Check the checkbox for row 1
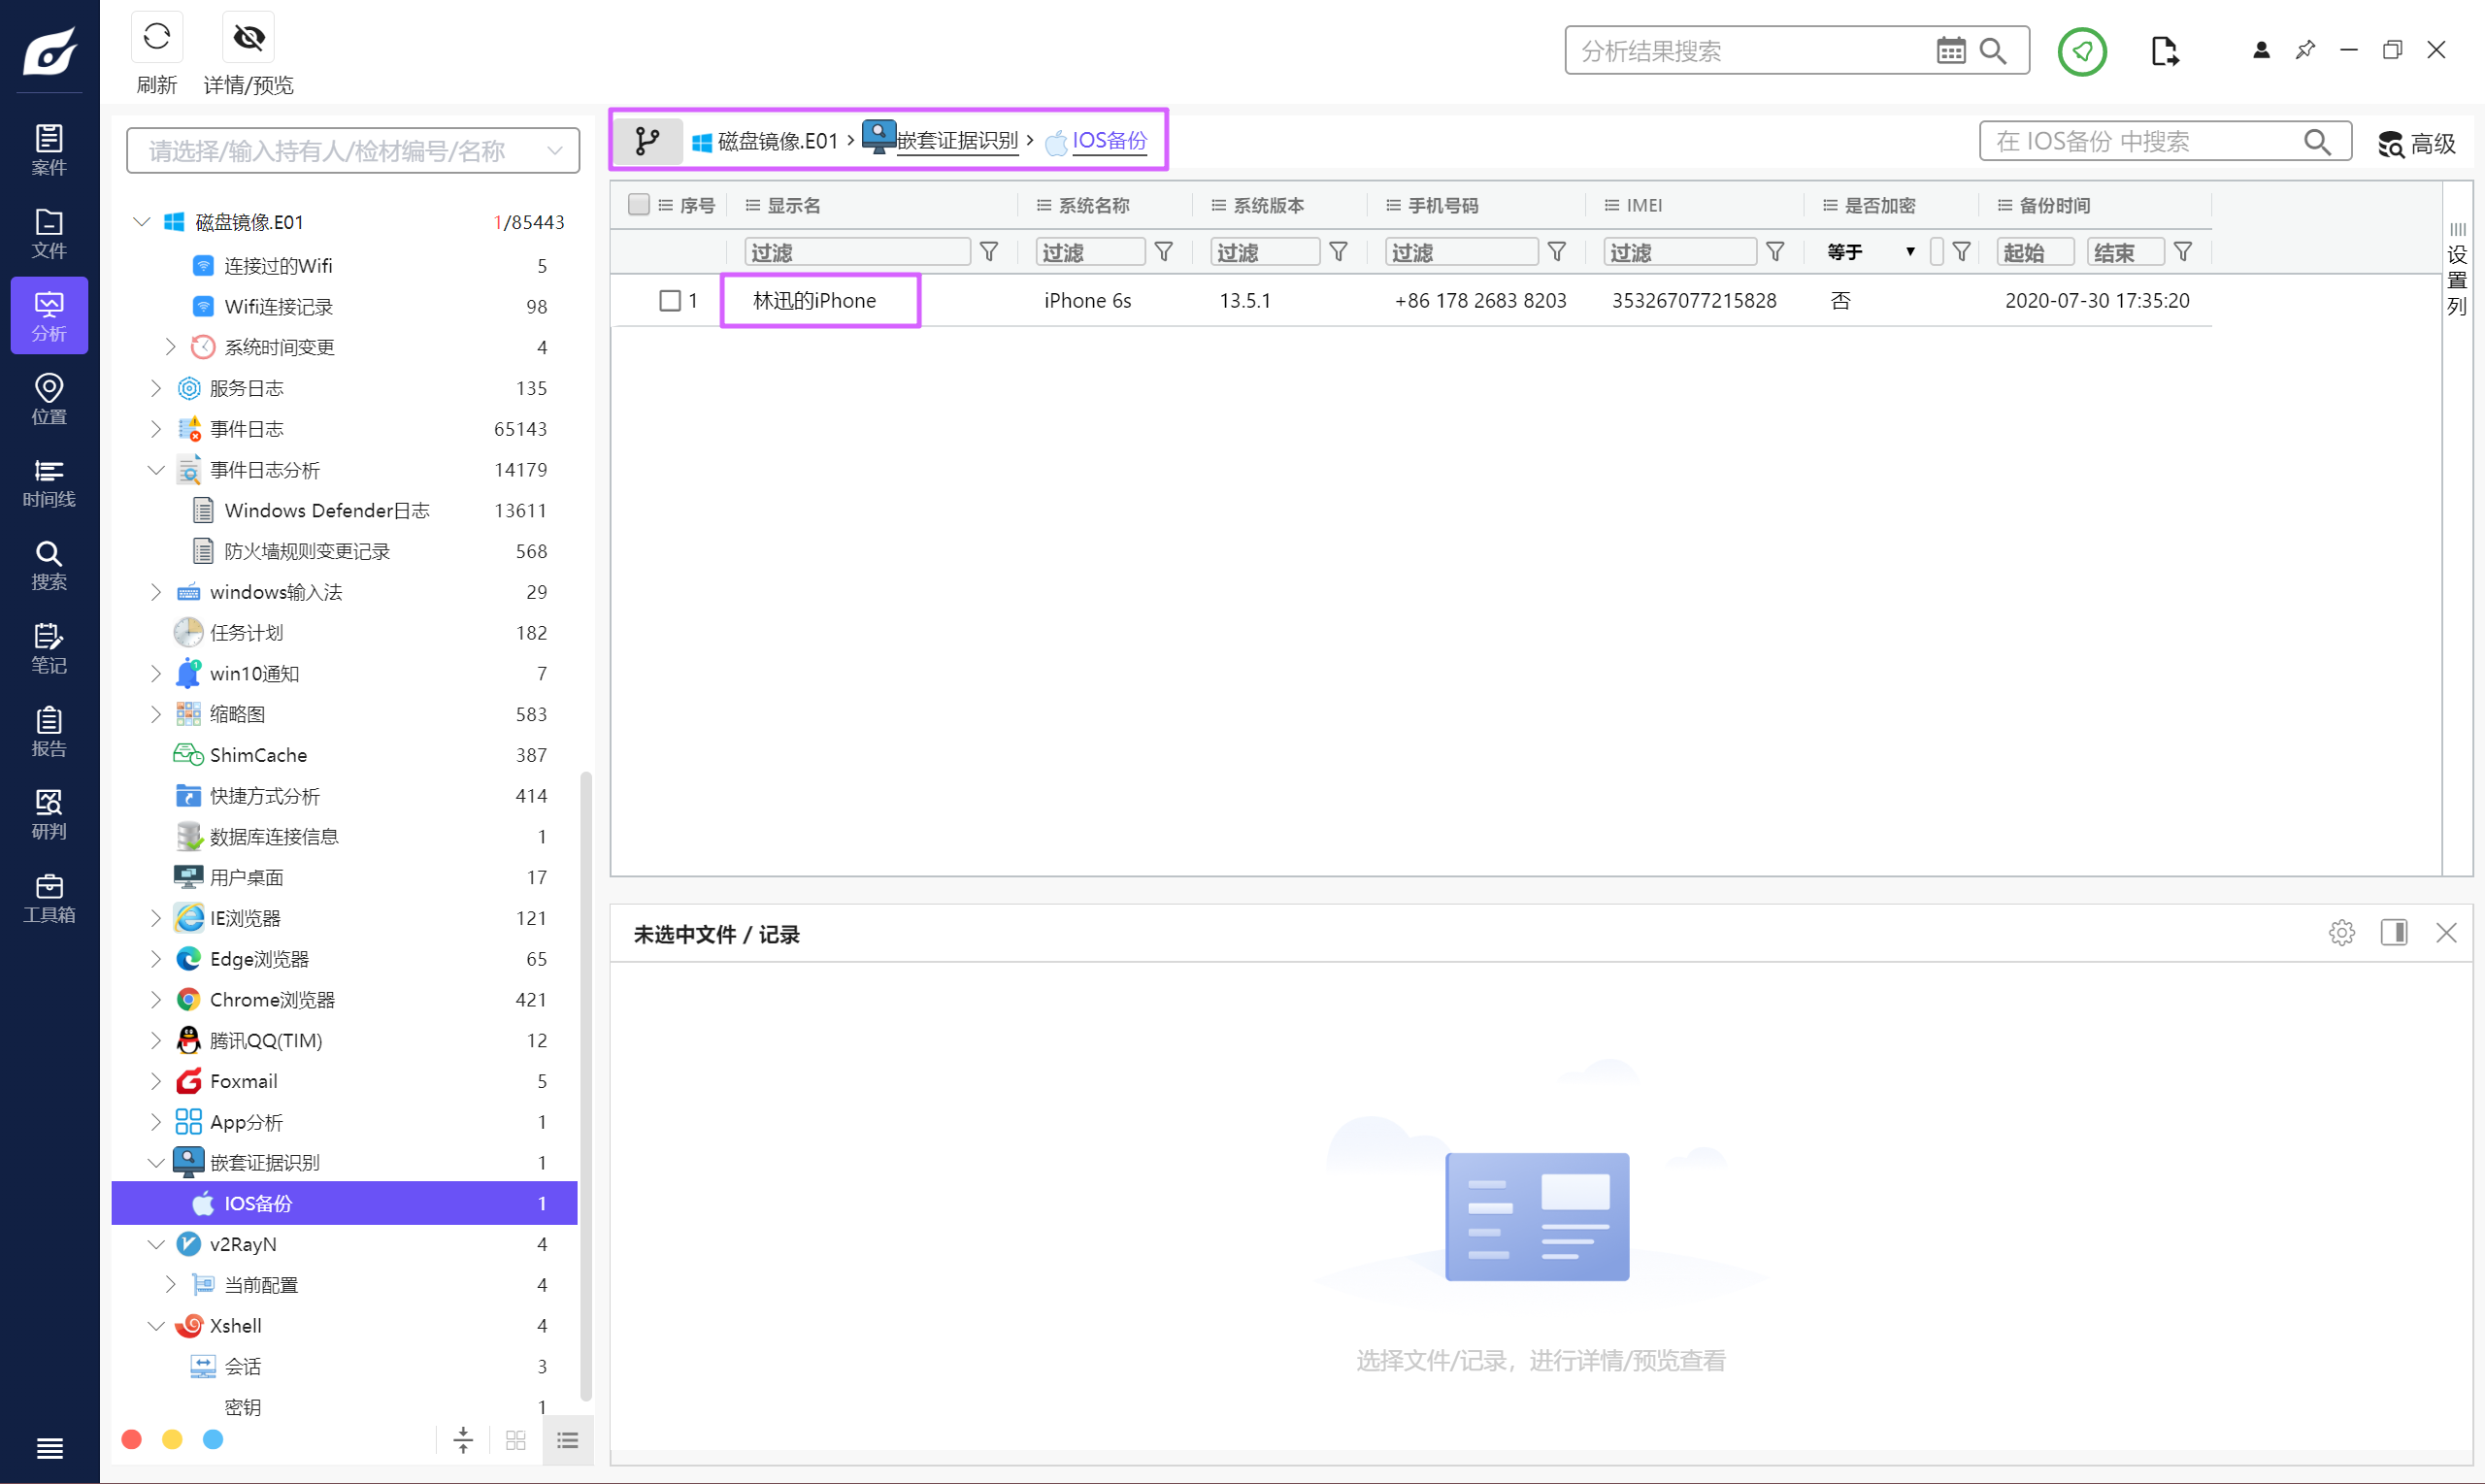2485x1484 pixels. [x=670, y=301]
